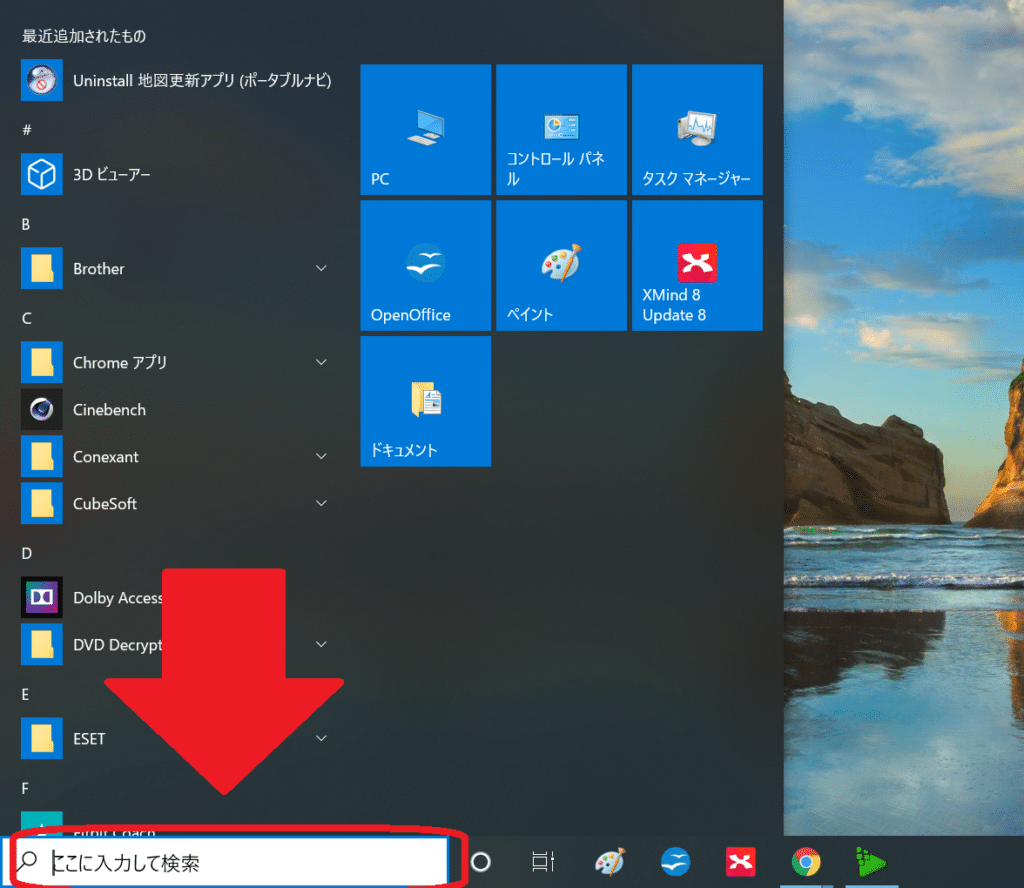Click the 最近追加されたもの header
The image size is (1024, 888).
click(x=84, y=36)
